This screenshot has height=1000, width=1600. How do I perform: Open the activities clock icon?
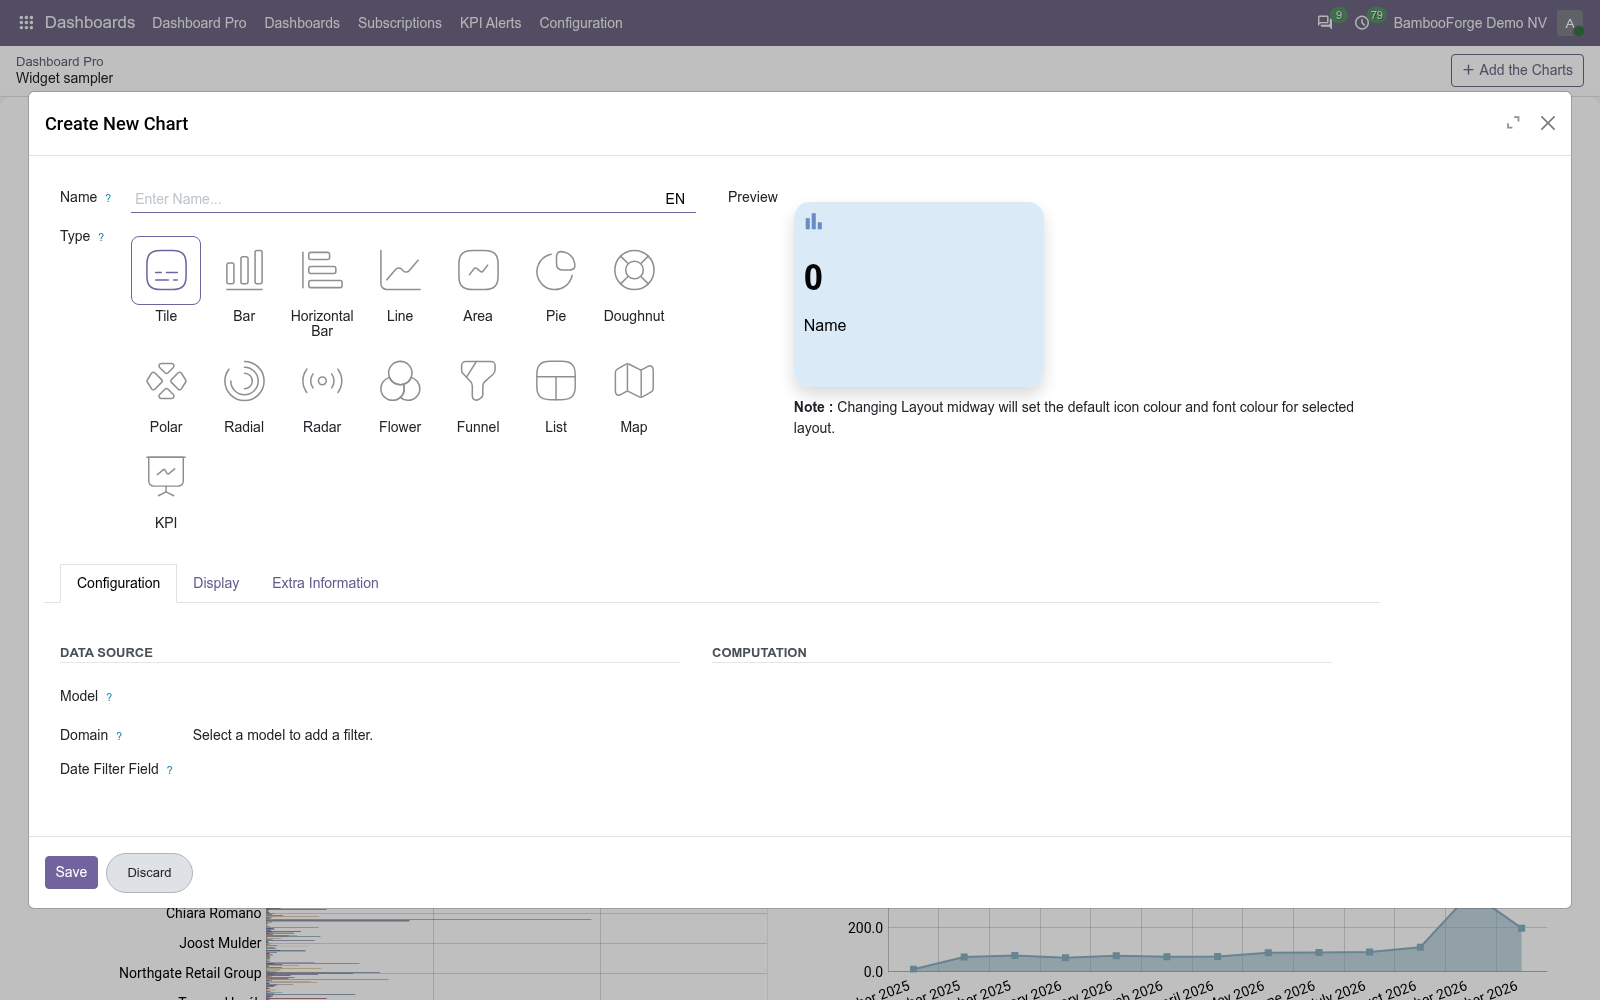pos(1362,22)
